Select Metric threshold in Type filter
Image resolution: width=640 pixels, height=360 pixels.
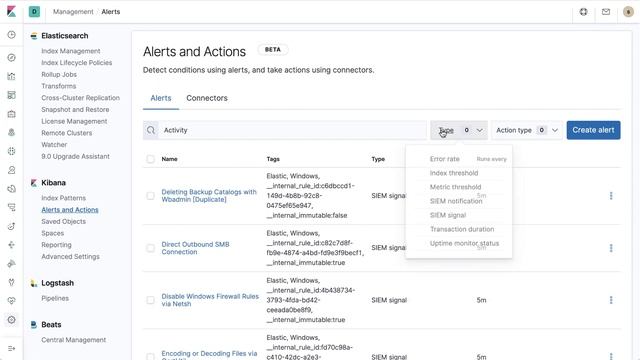point(456,187)
